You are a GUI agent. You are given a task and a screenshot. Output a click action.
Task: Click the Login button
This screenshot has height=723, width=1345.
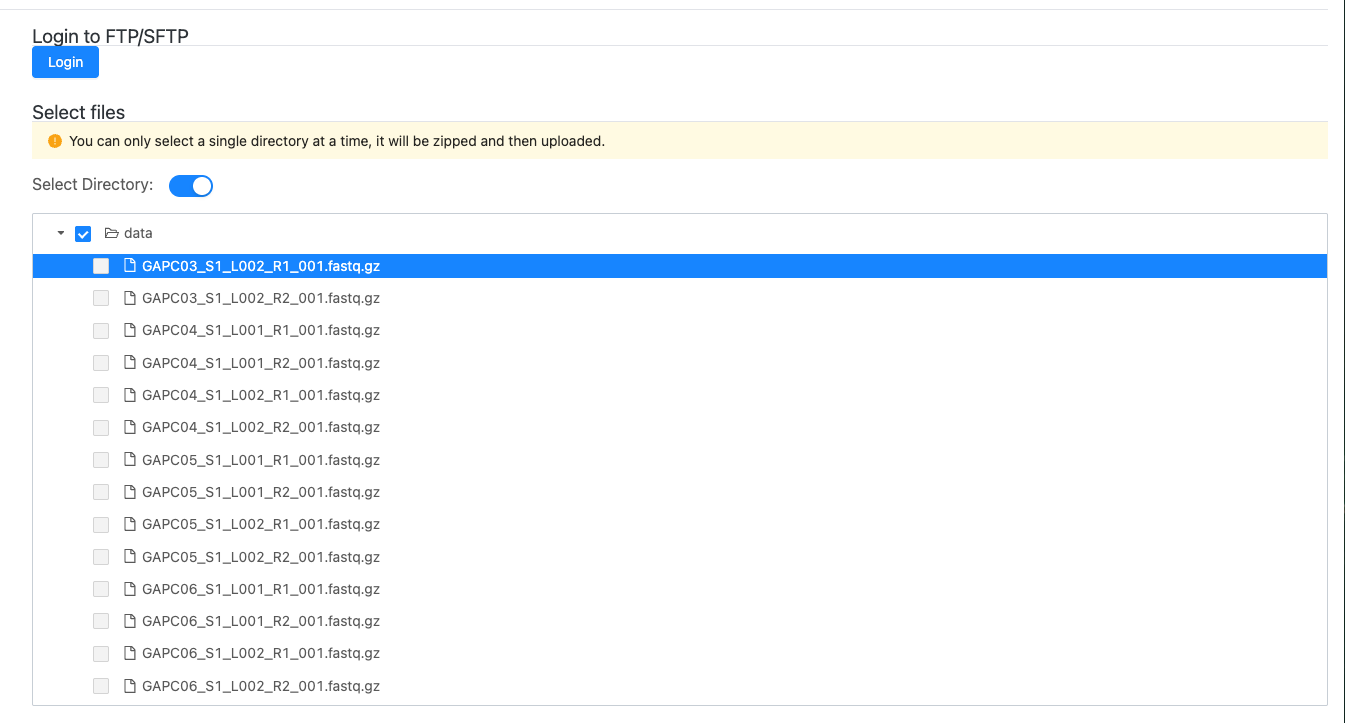click(65, 62)
